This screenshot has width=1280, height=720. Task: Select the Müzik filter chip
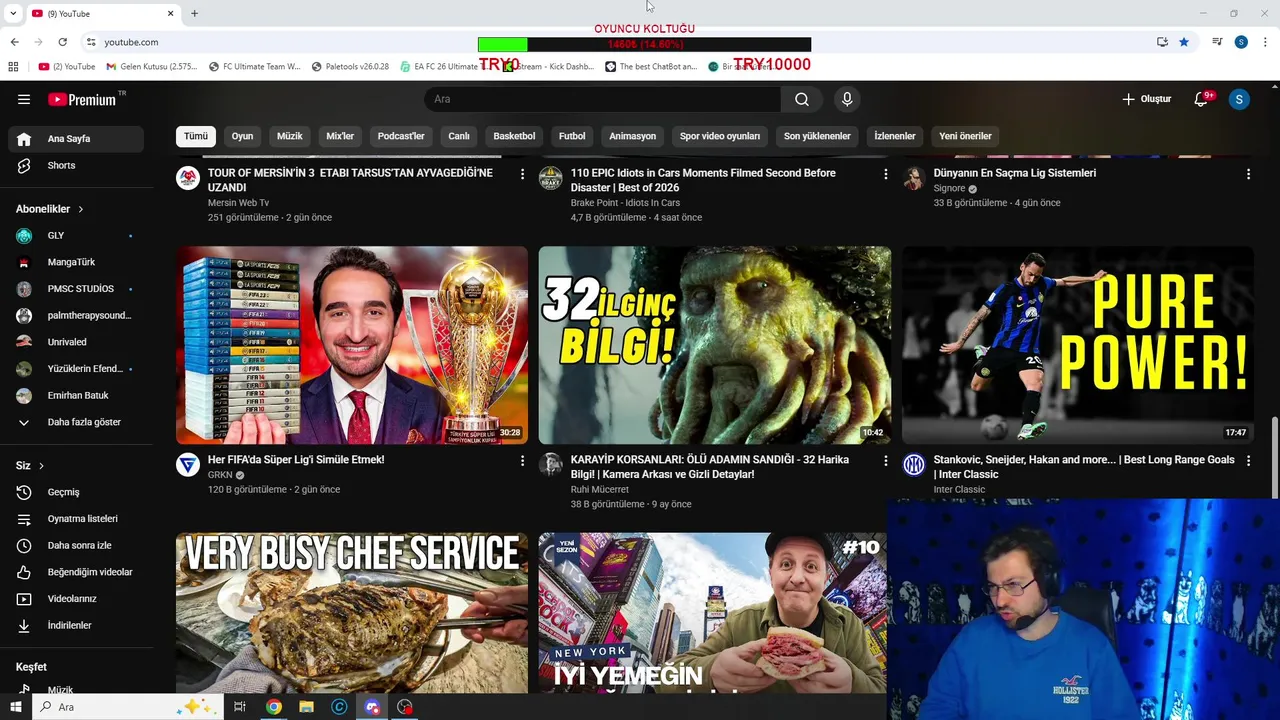pos(289,136)
